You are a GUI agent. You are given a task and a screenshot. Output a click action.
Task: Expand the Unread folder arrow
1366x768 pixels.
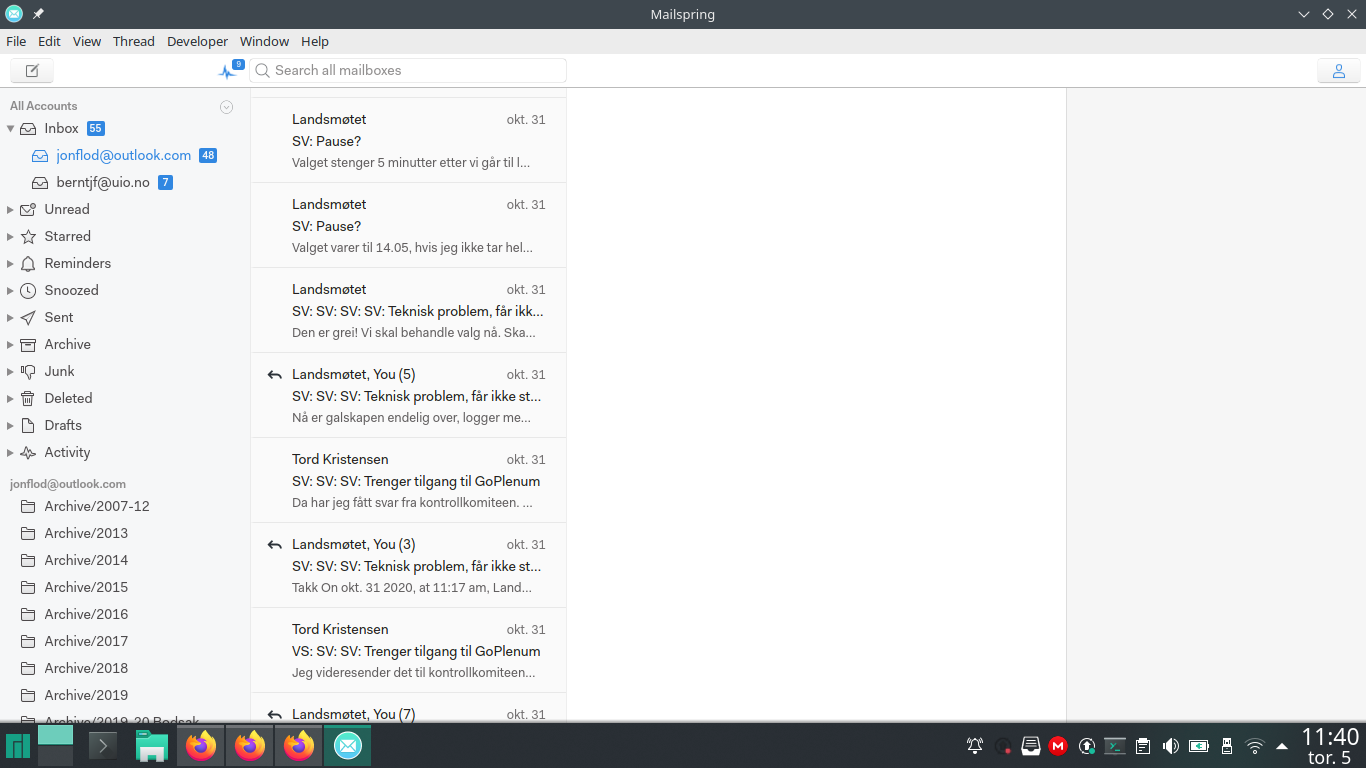coord(10,209)
